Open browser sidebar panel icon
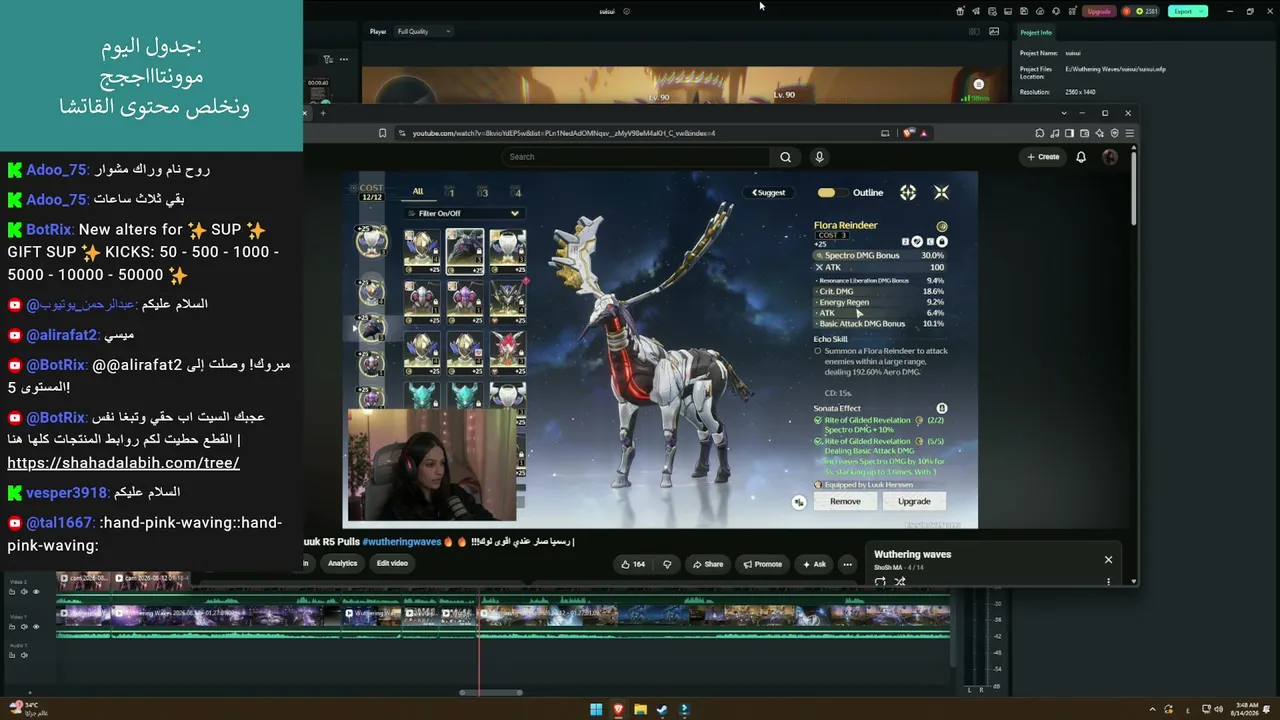The width and height of the screenshot is (1280, 720). point(1069,133)
